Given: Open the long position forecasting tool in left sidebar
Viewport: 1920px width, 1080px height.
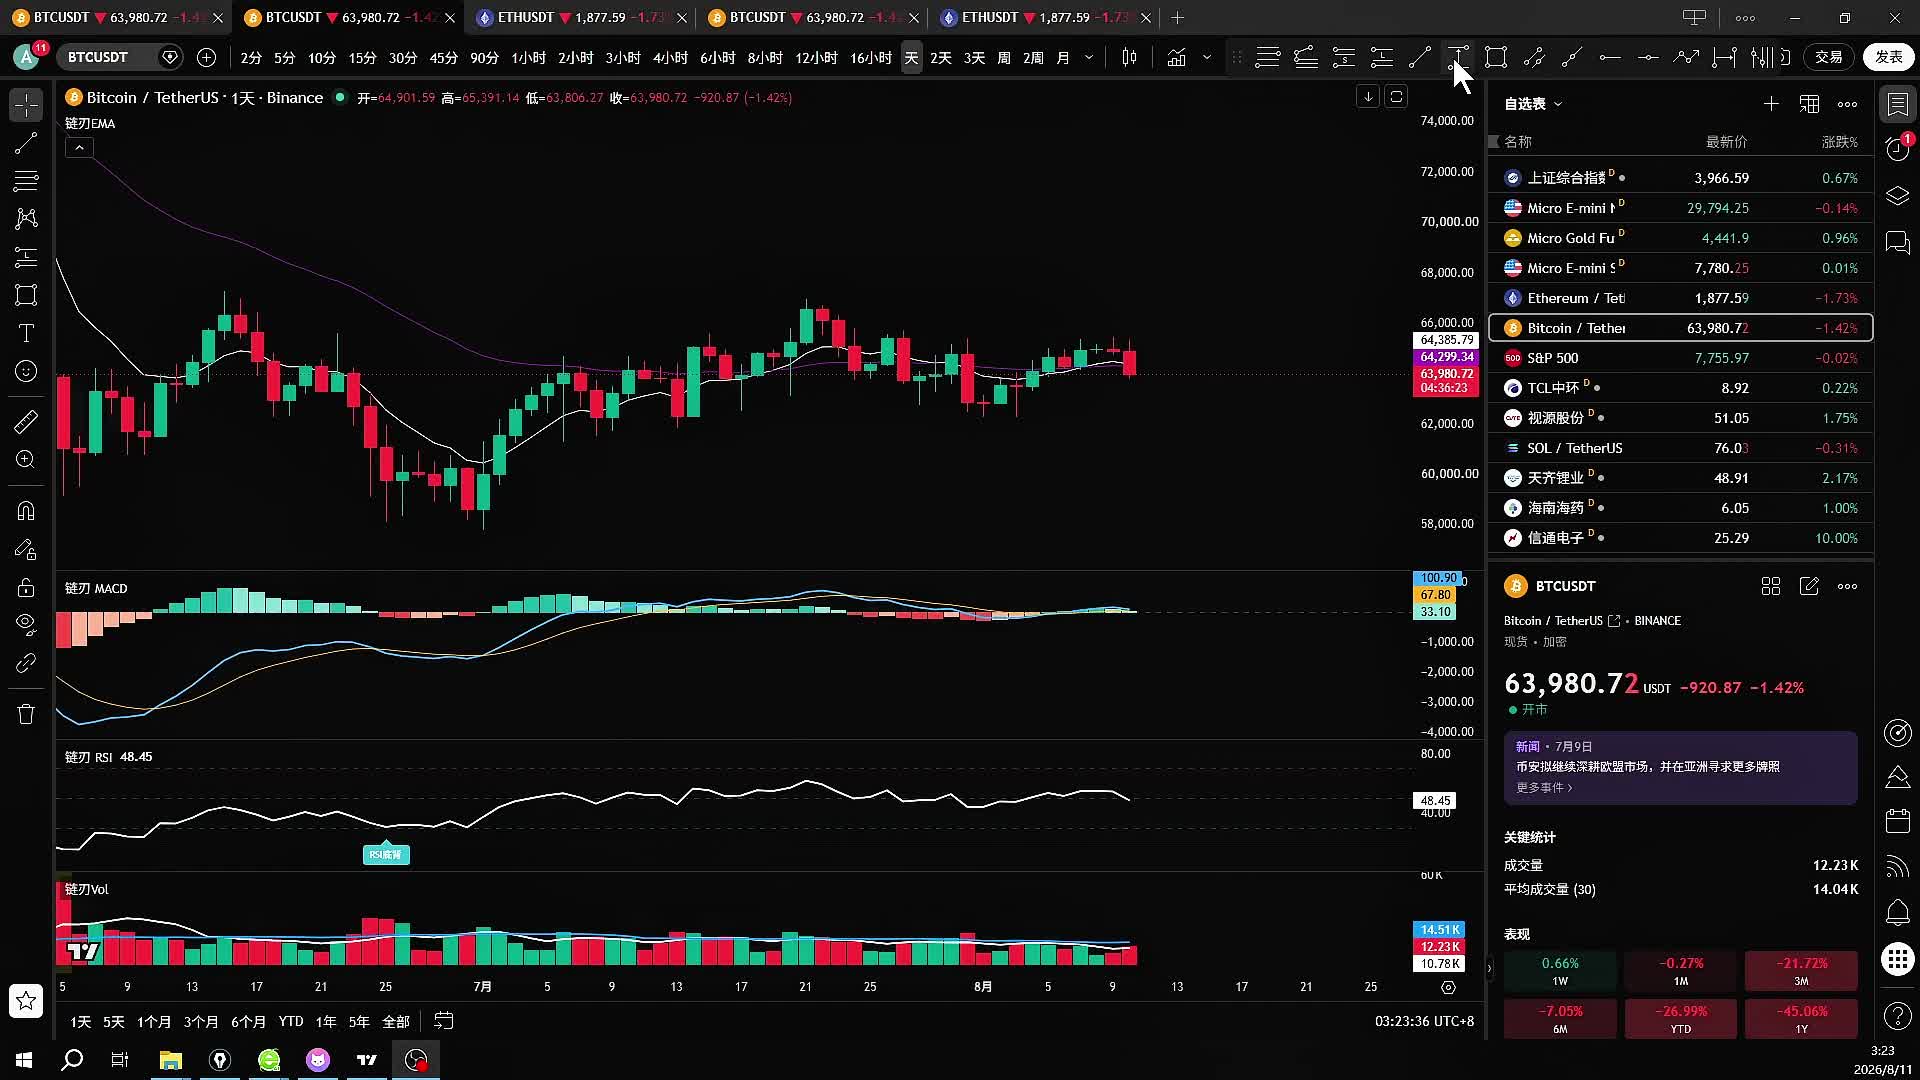Looking at the screenshot, I should [x=26, y=257].
